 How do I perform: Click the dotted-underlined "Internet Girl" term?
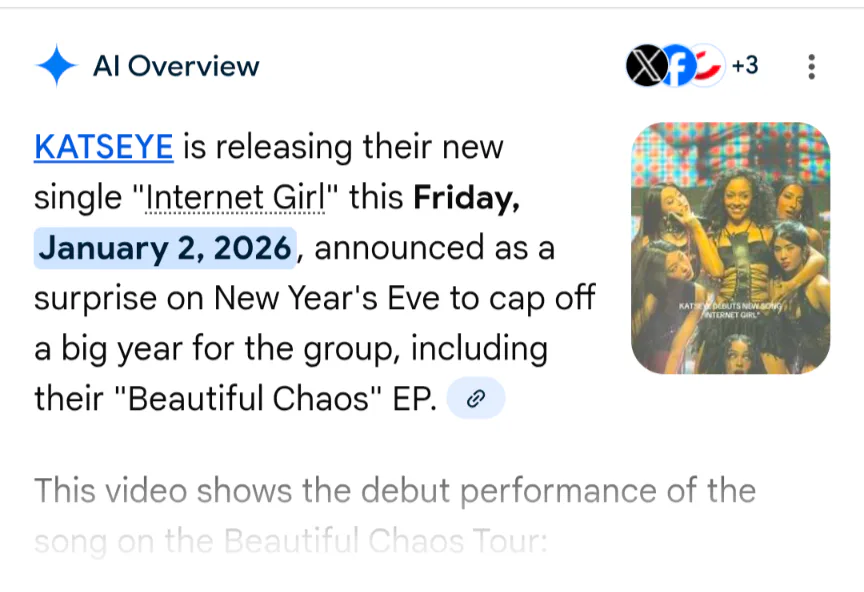point(237,197)
